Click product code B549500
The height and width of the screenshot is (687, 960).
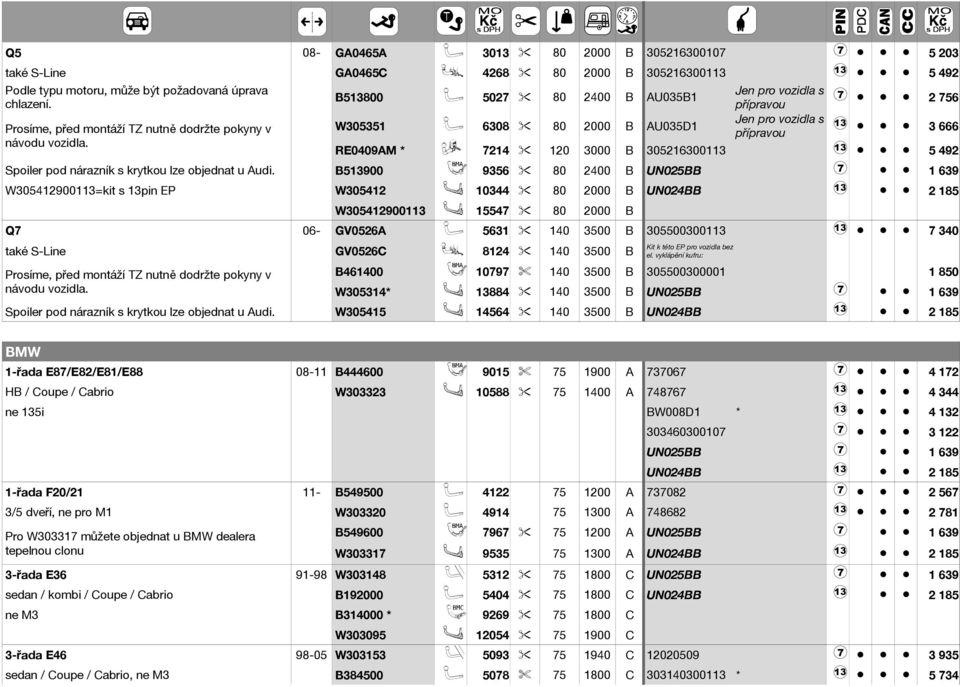(359, 492)
